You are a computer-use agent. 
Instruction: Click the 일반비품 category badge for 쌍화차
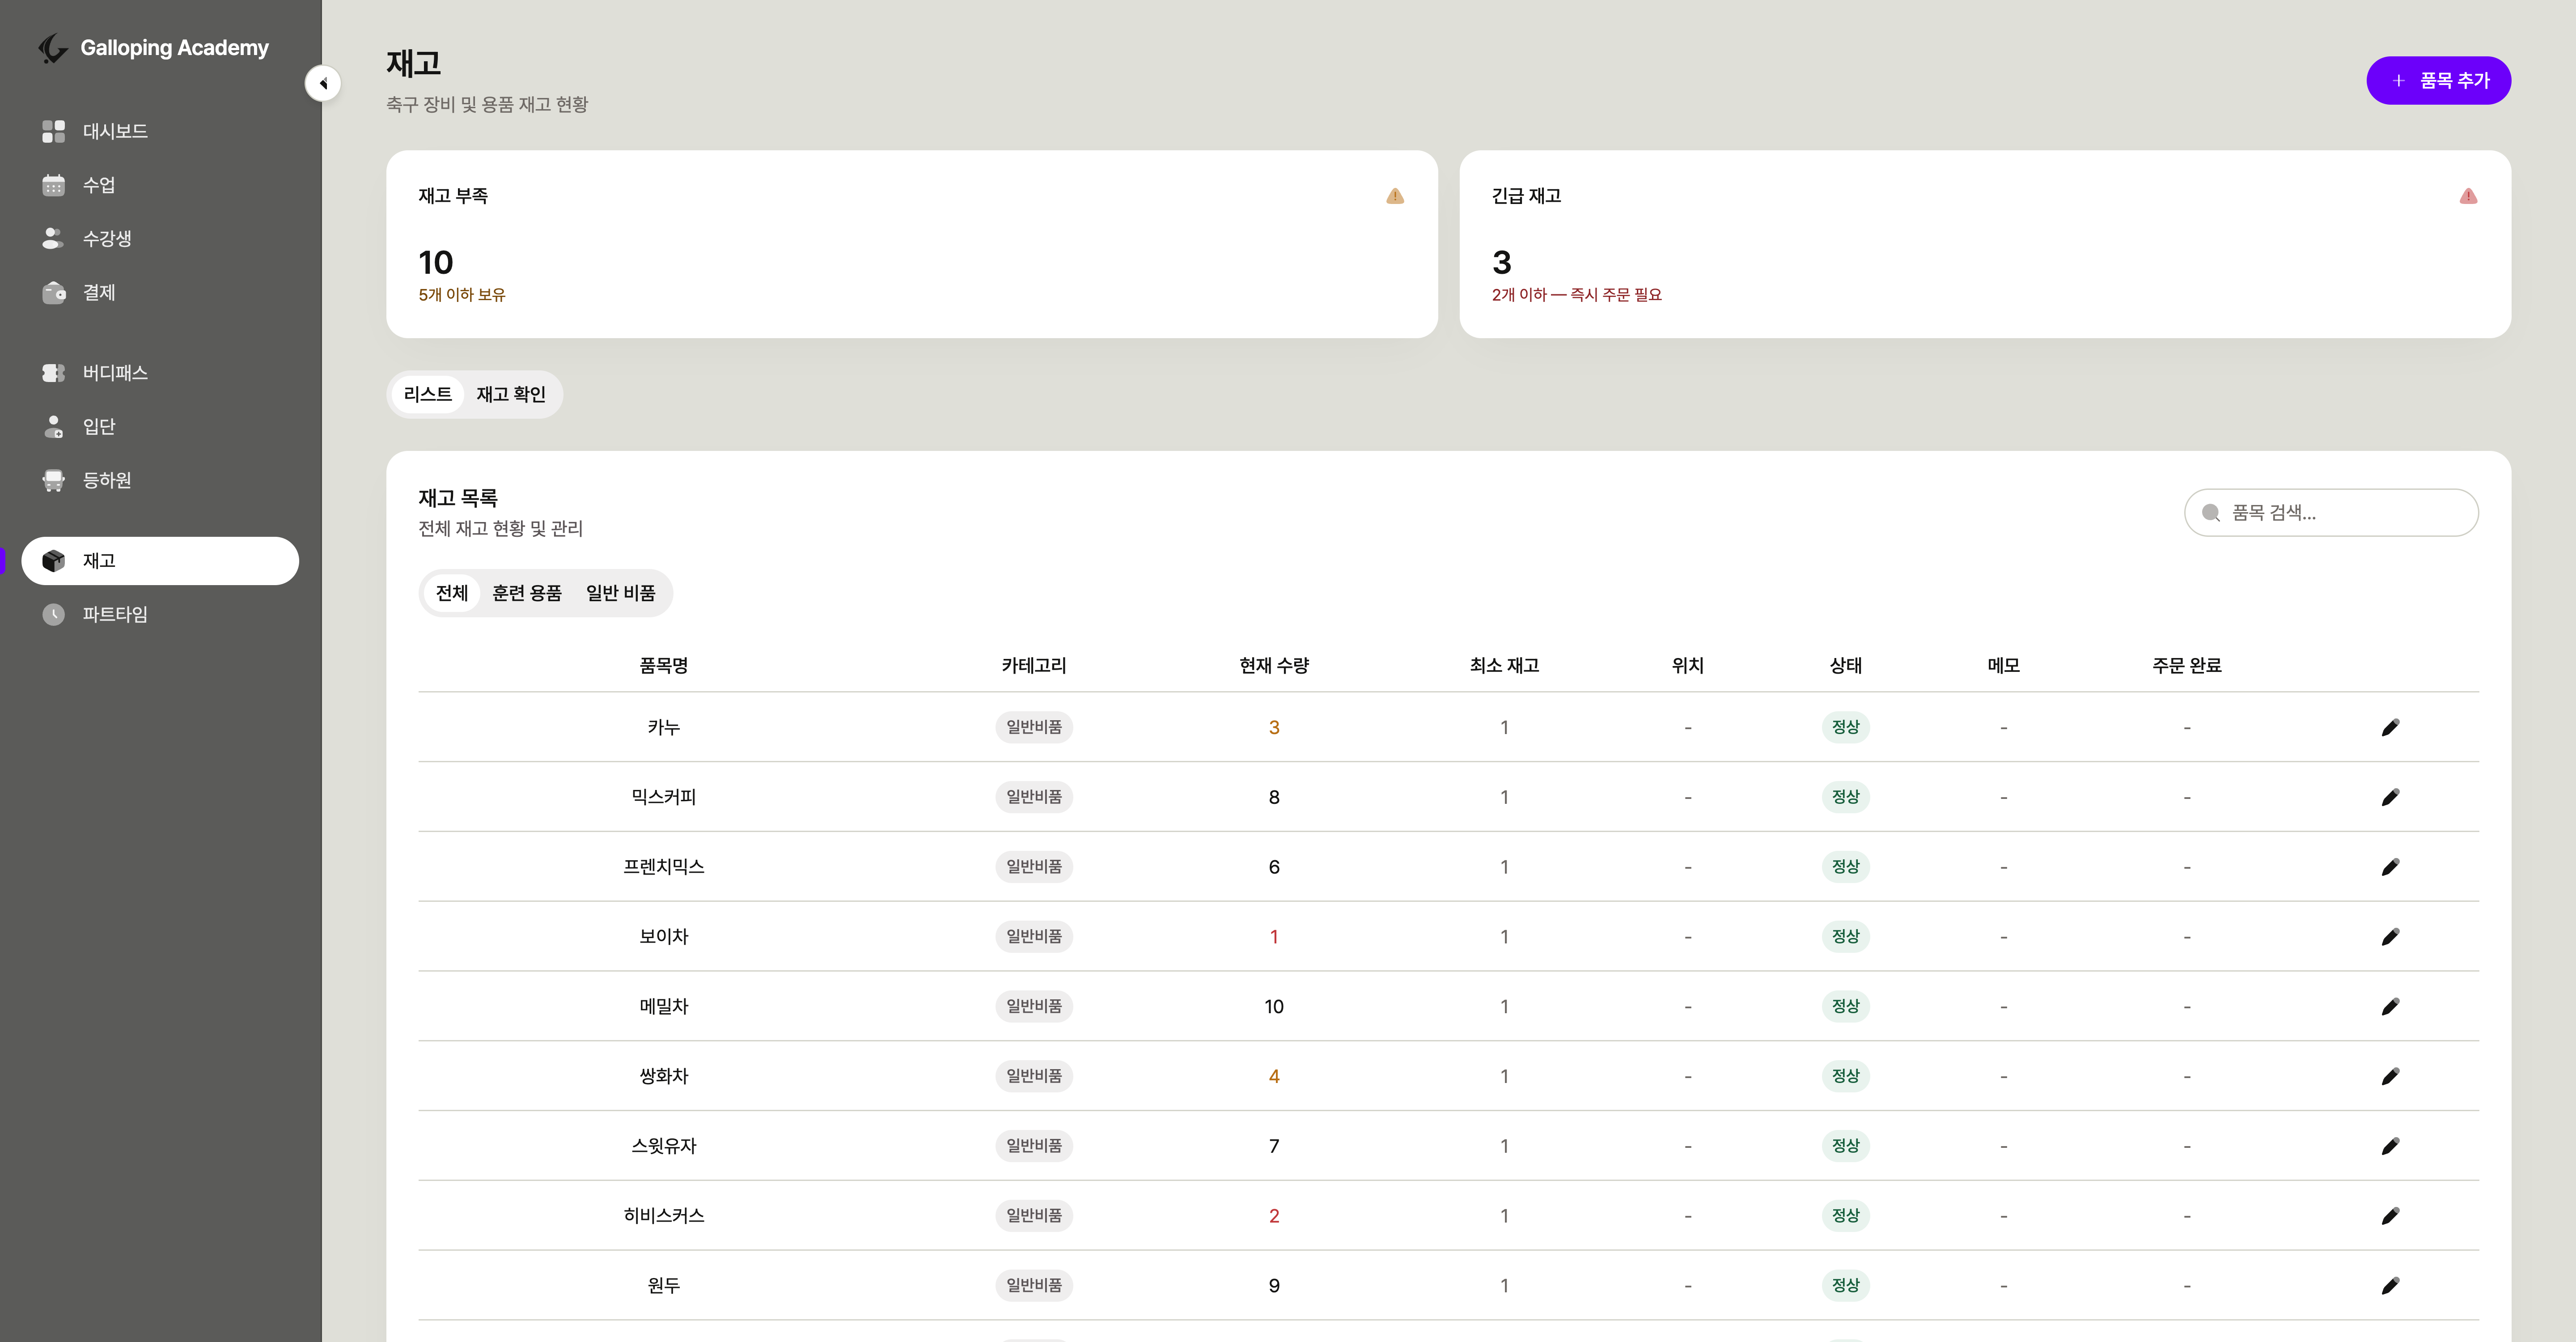point(1034,1076)
